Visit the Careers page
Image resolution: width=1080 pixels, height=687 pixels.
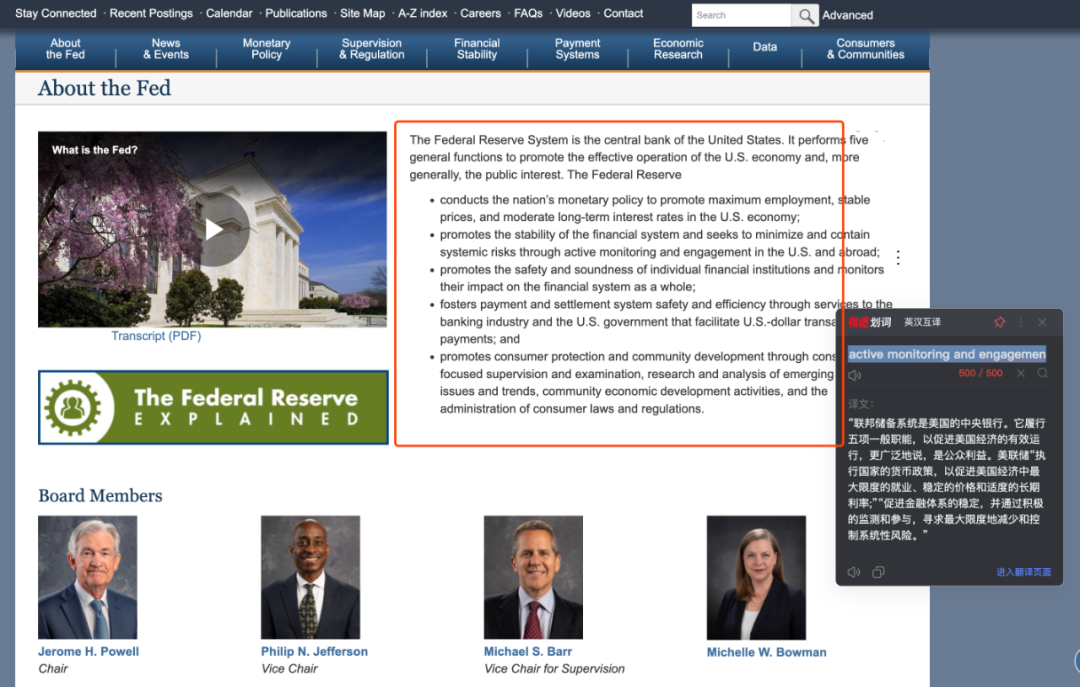(480, 13)
